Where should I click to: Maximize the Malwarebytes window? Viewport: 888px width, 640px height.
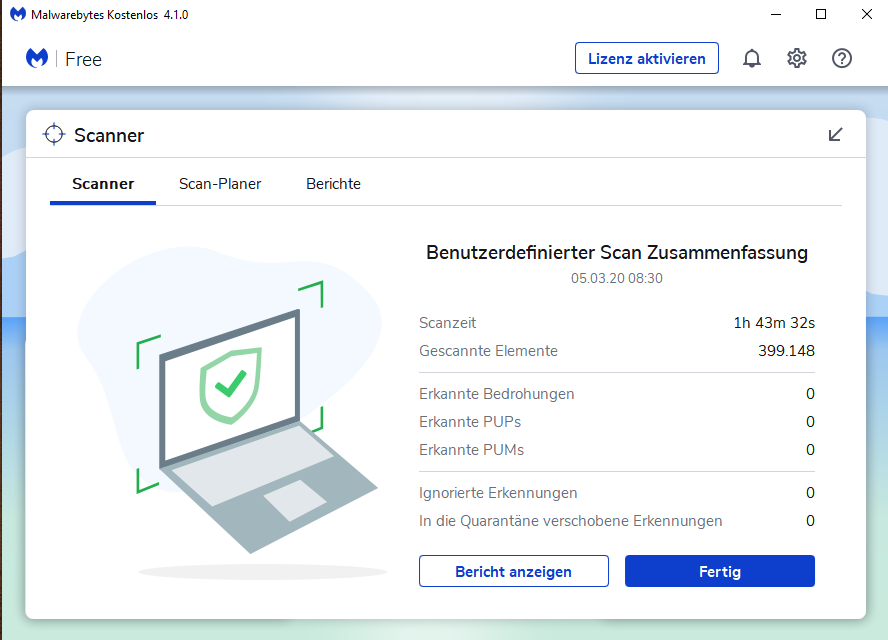click(x=821, y=14)
